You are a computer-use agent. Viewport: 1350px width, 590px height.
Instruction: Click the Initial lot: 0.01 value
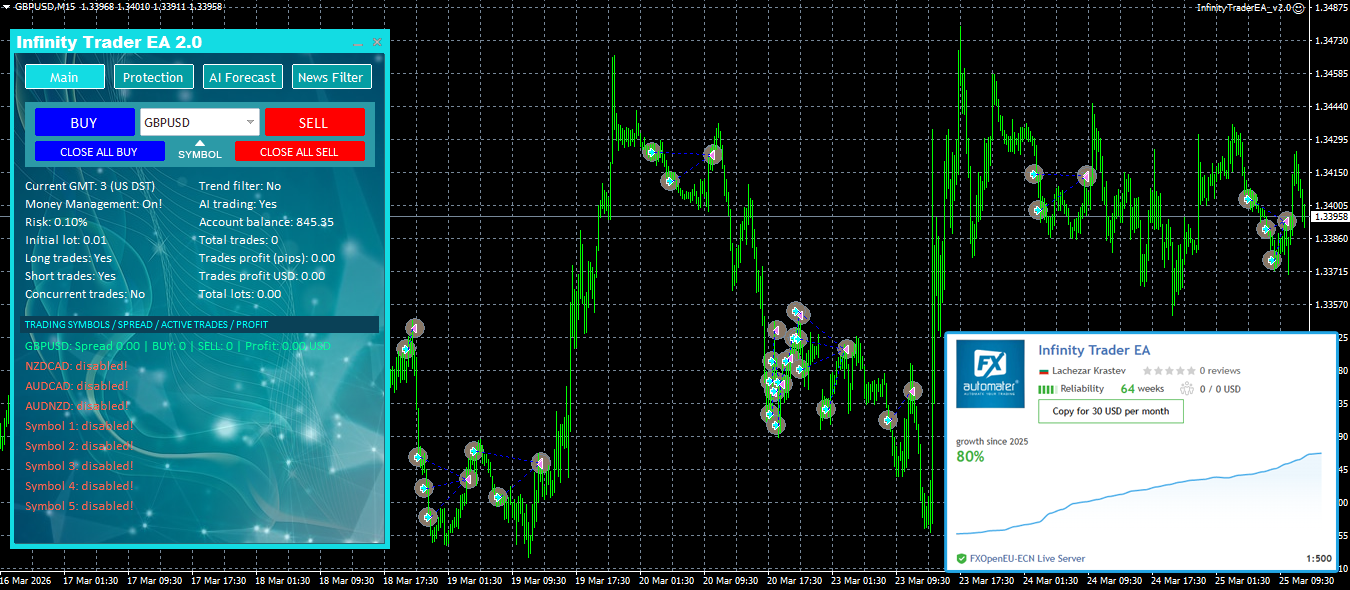pyautogui.click(x=66, y=240)
